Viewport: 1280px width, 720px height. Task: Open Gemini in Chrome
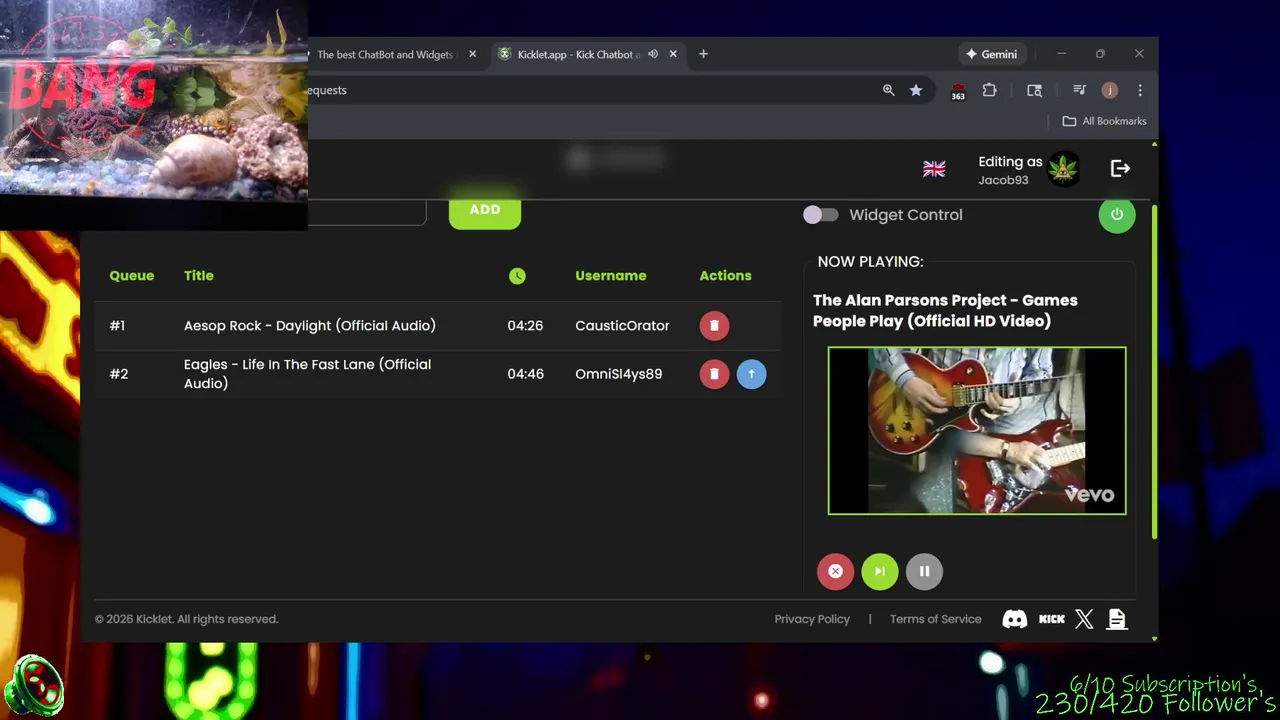pyautogui.click(x=991, y=54)
